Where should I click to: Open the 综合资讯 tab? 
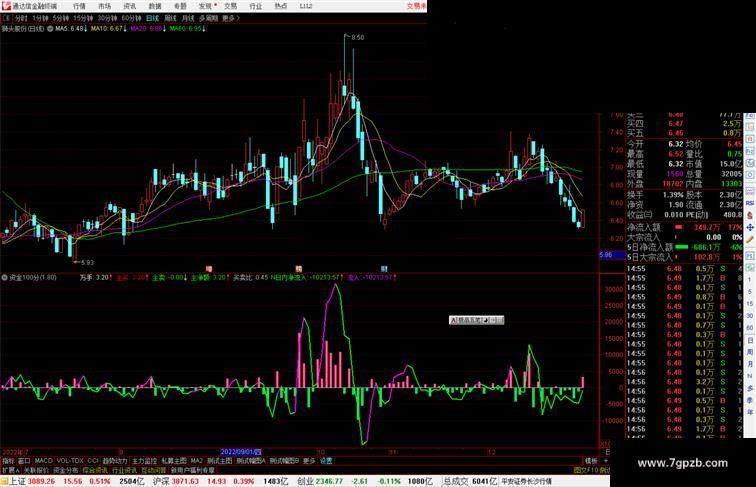(x=95, y=470)
